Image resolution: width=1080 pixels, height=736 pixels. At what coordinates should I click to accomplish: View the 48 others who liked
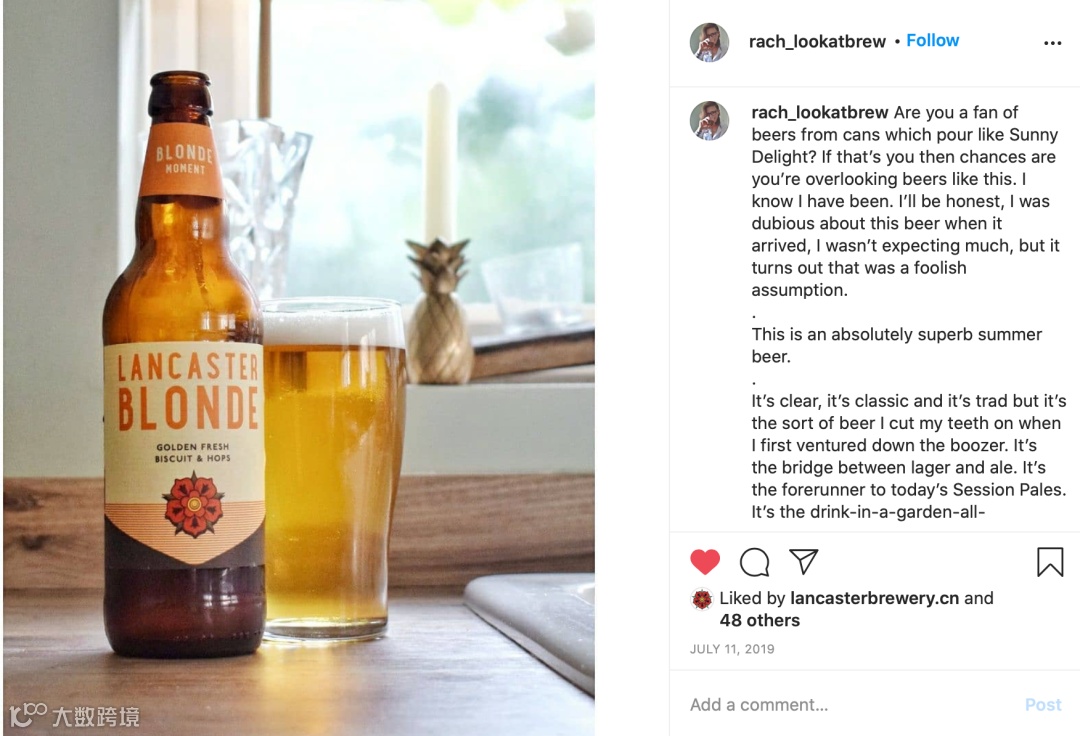pyautogui.click(x=760, y=620)
